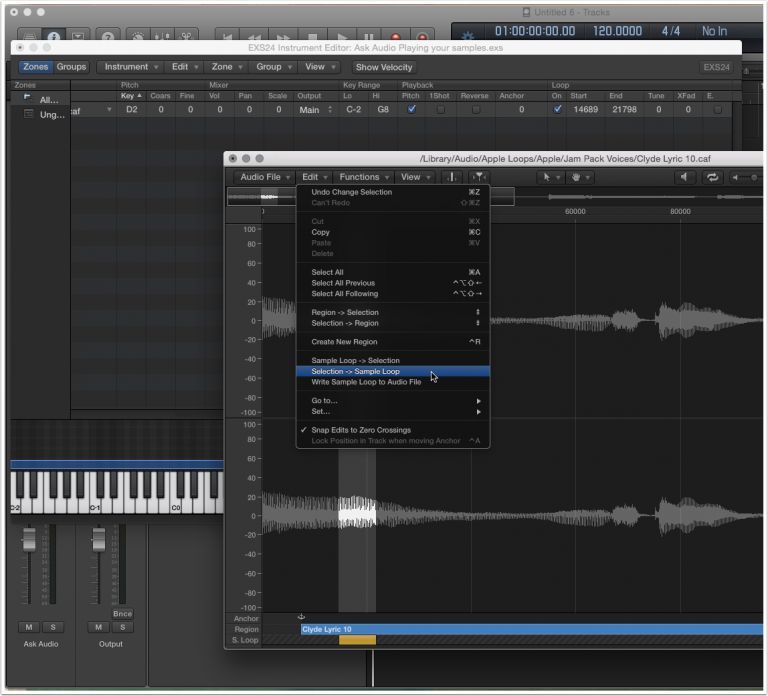
Task: Enable the 1Shot checkbox
Action: click(441, 110)
